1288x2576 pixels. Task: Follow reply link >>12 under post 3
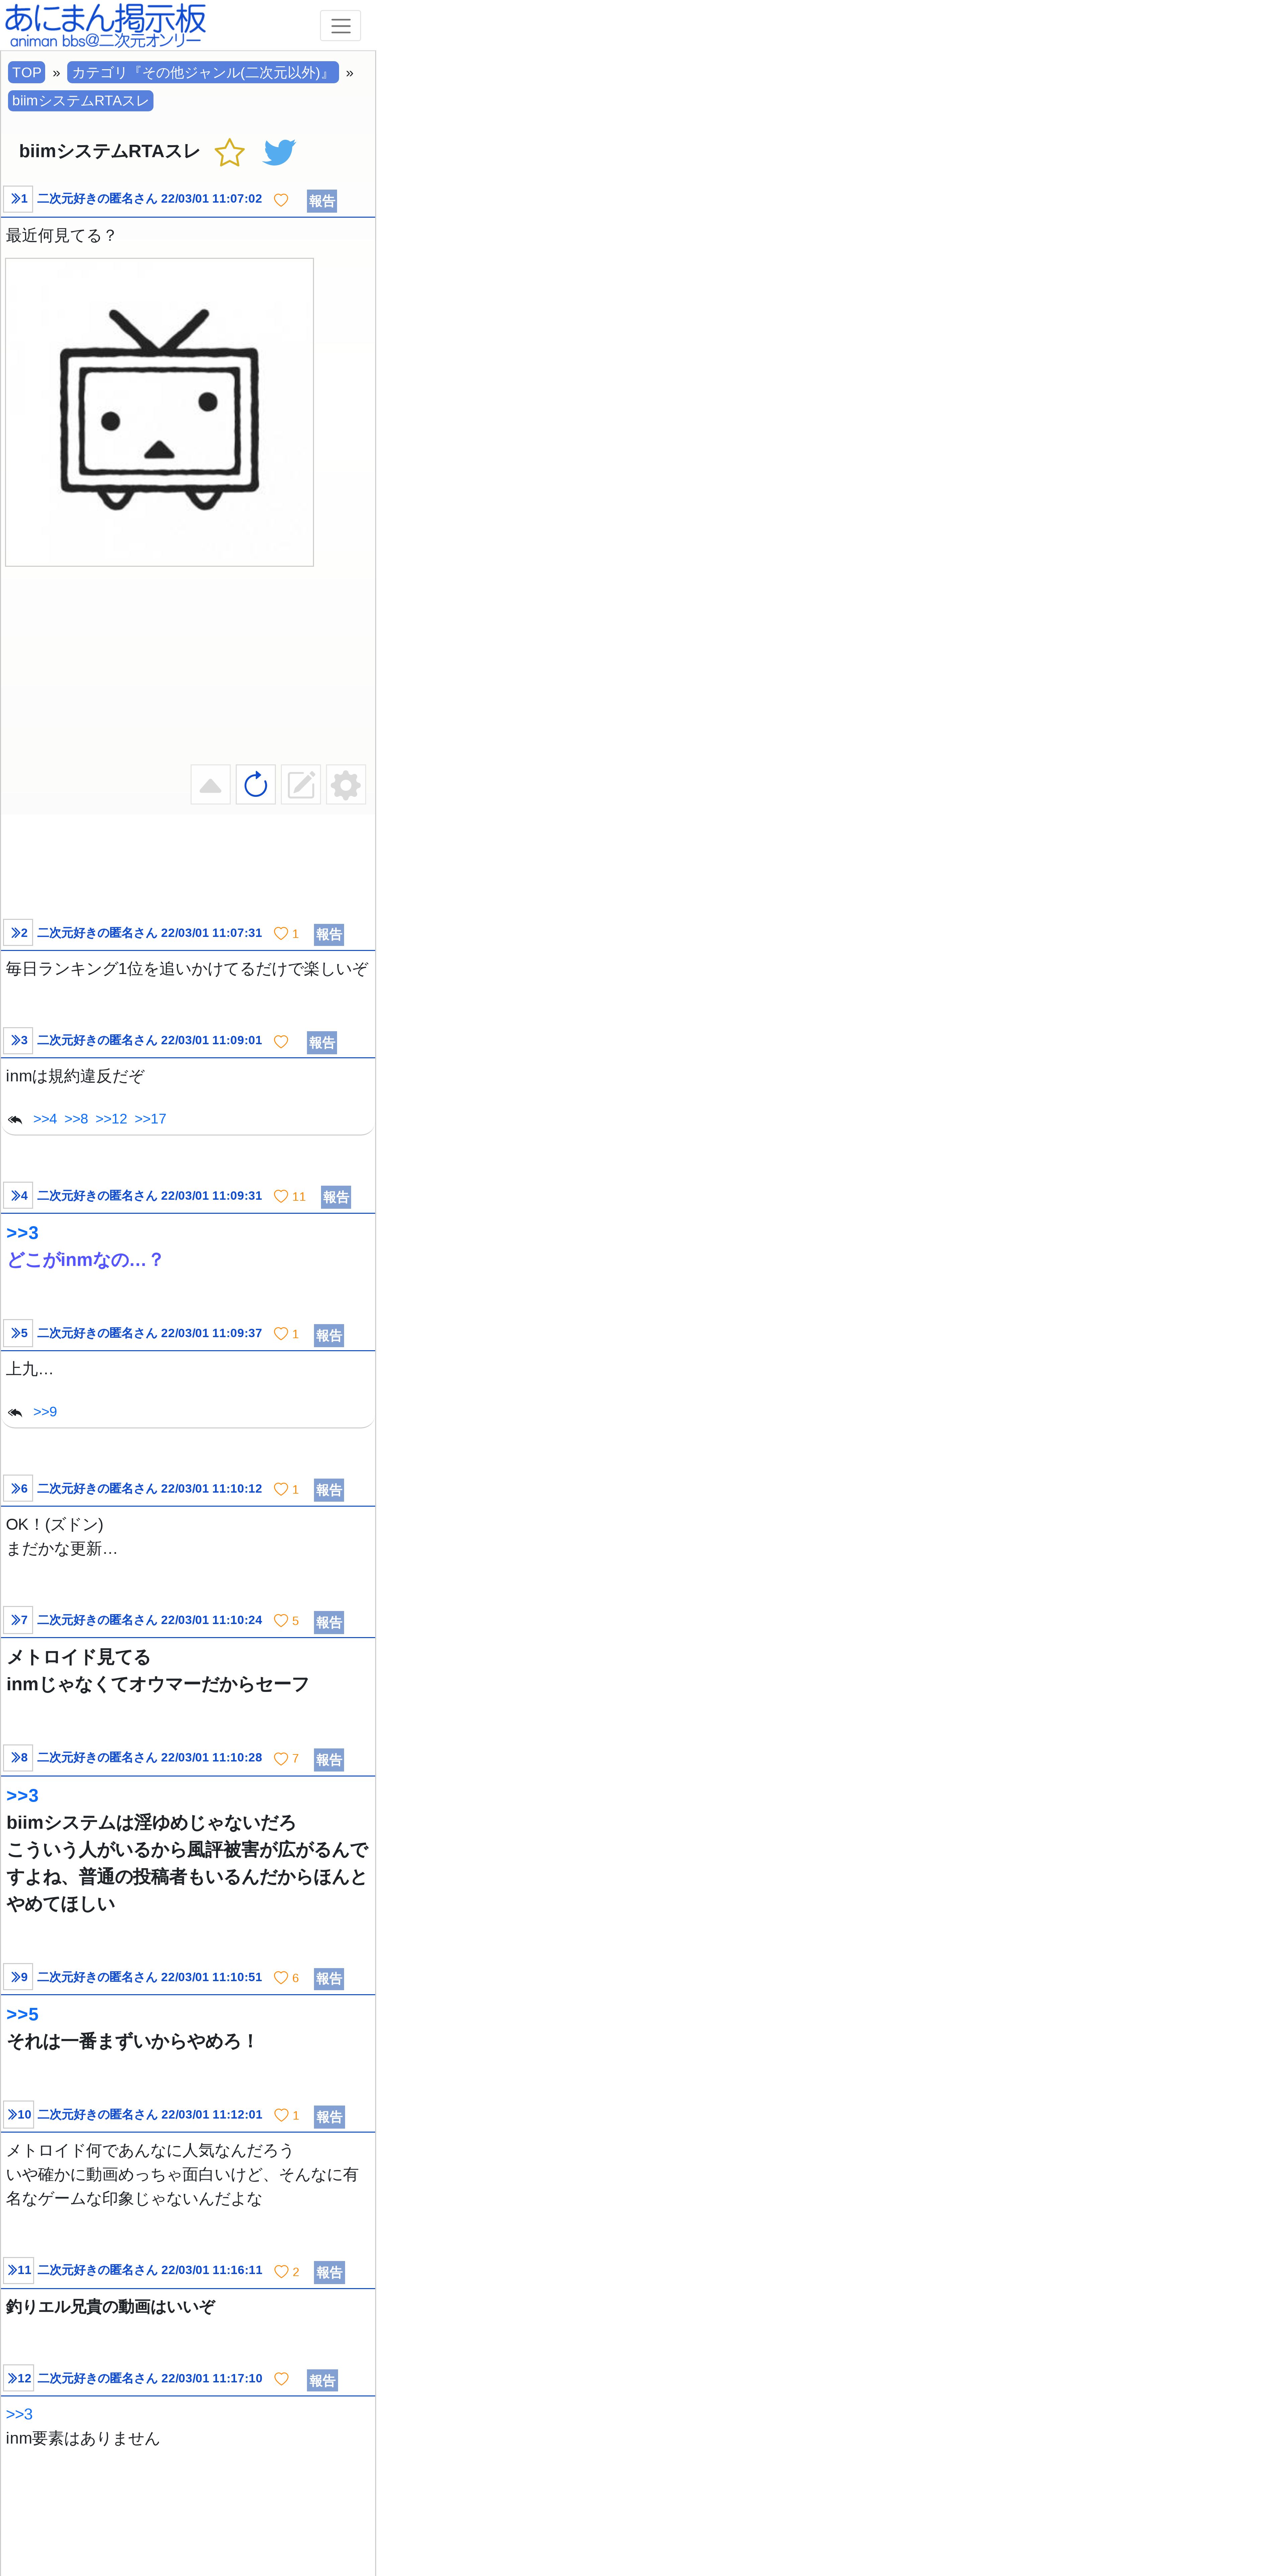(x=111, y=1119)
